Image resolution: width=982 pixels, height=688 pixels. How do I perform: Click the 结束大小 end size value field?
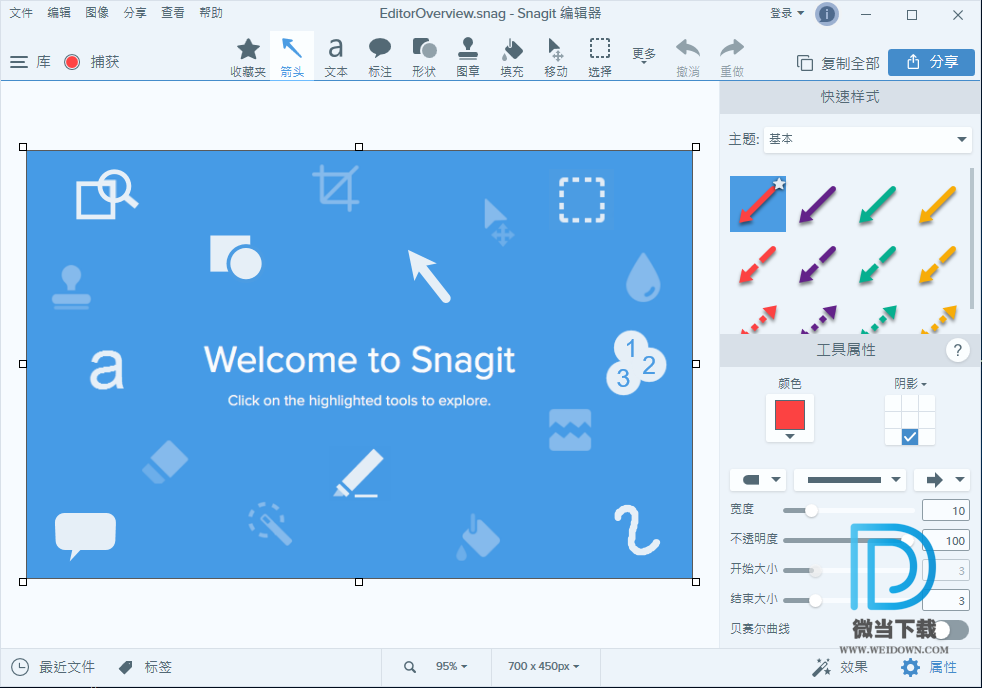tap(946, 601)
